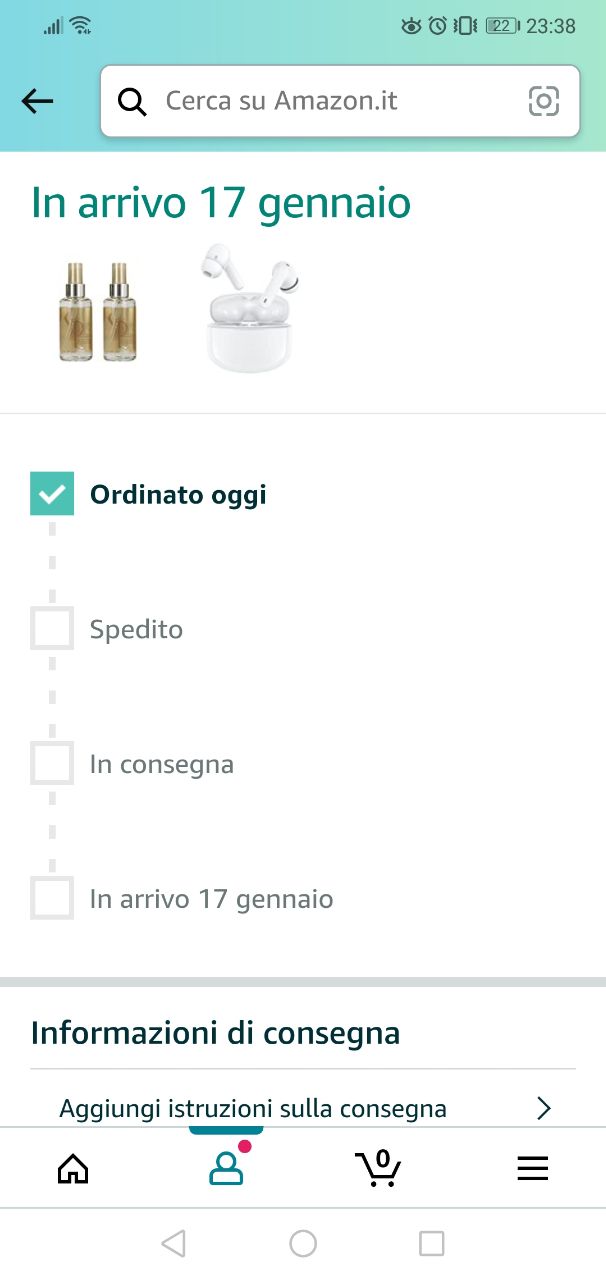Open the hamburger menu icon
Screen dimensions: 606x1280
(532, 1168)
